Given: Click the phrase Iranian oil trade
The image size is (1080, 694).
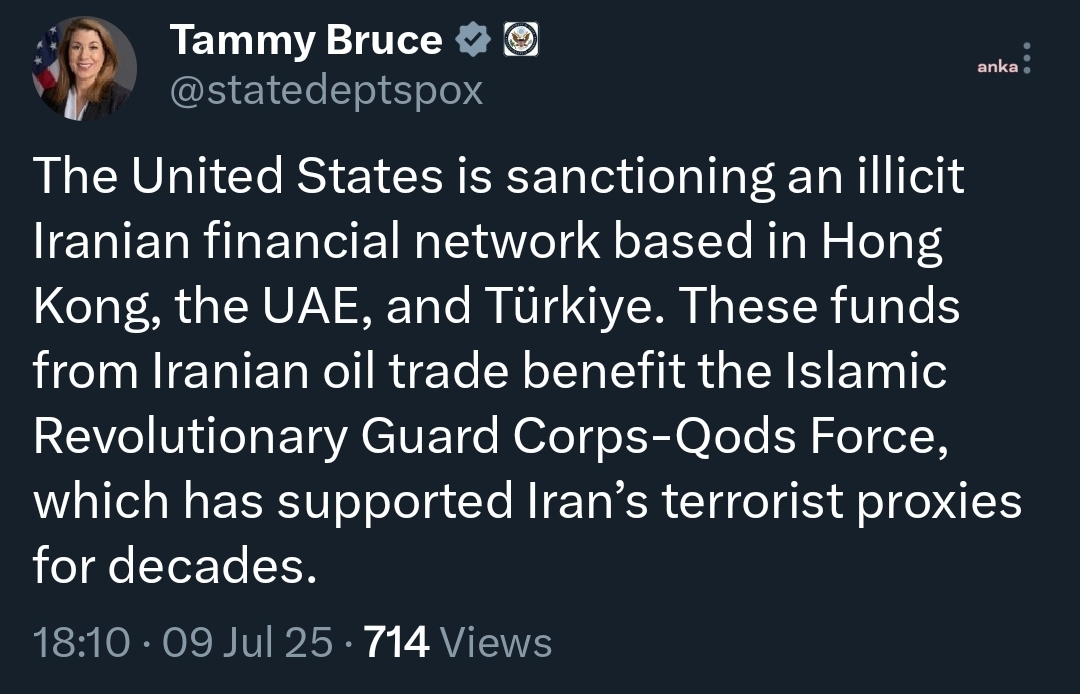Looking at the screenshot, I should tap(330, 370).
